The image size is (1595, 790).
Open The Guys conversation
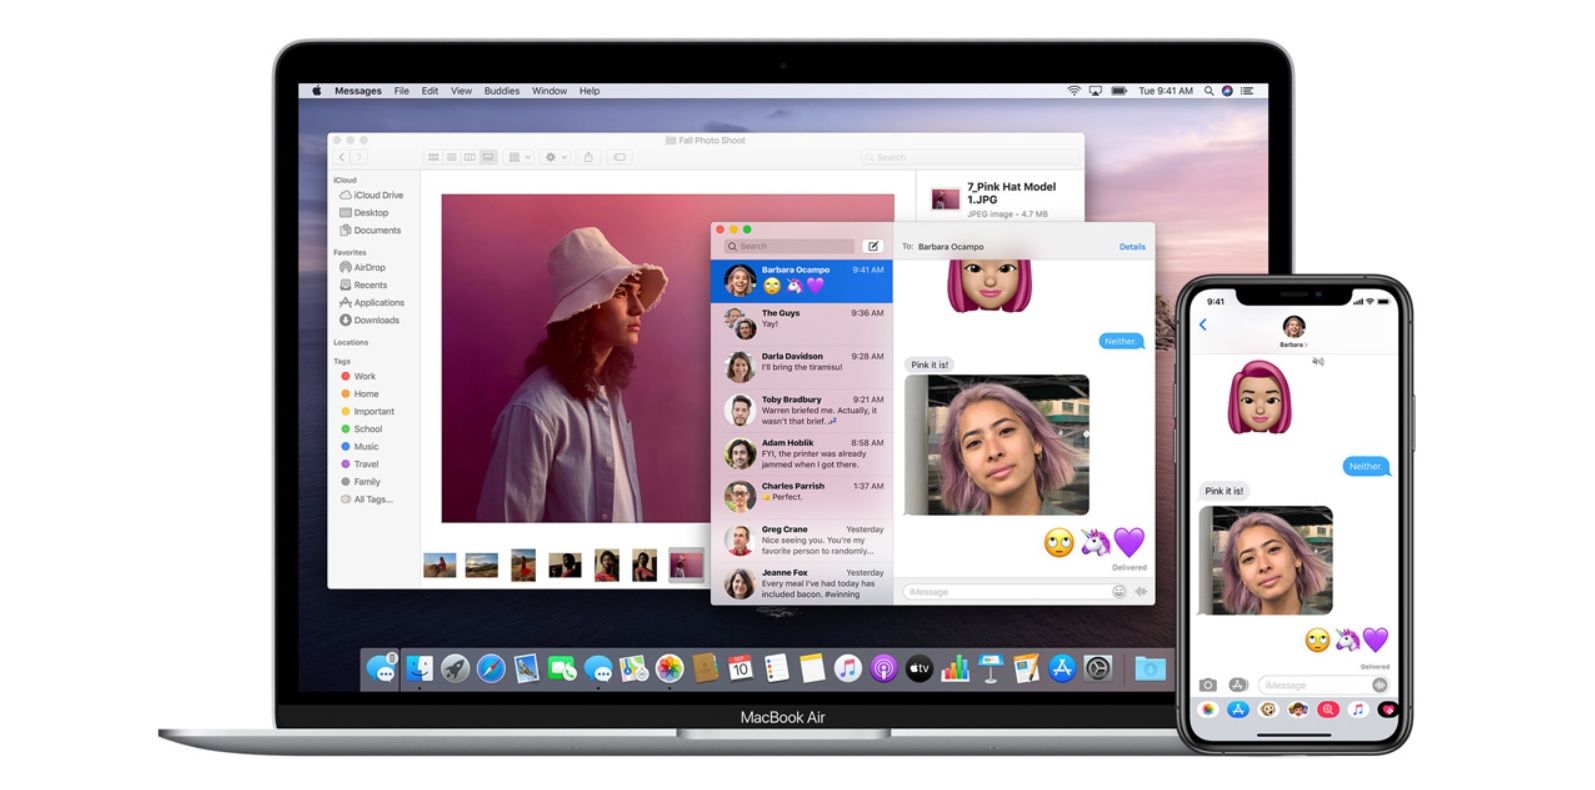point(802,323)
